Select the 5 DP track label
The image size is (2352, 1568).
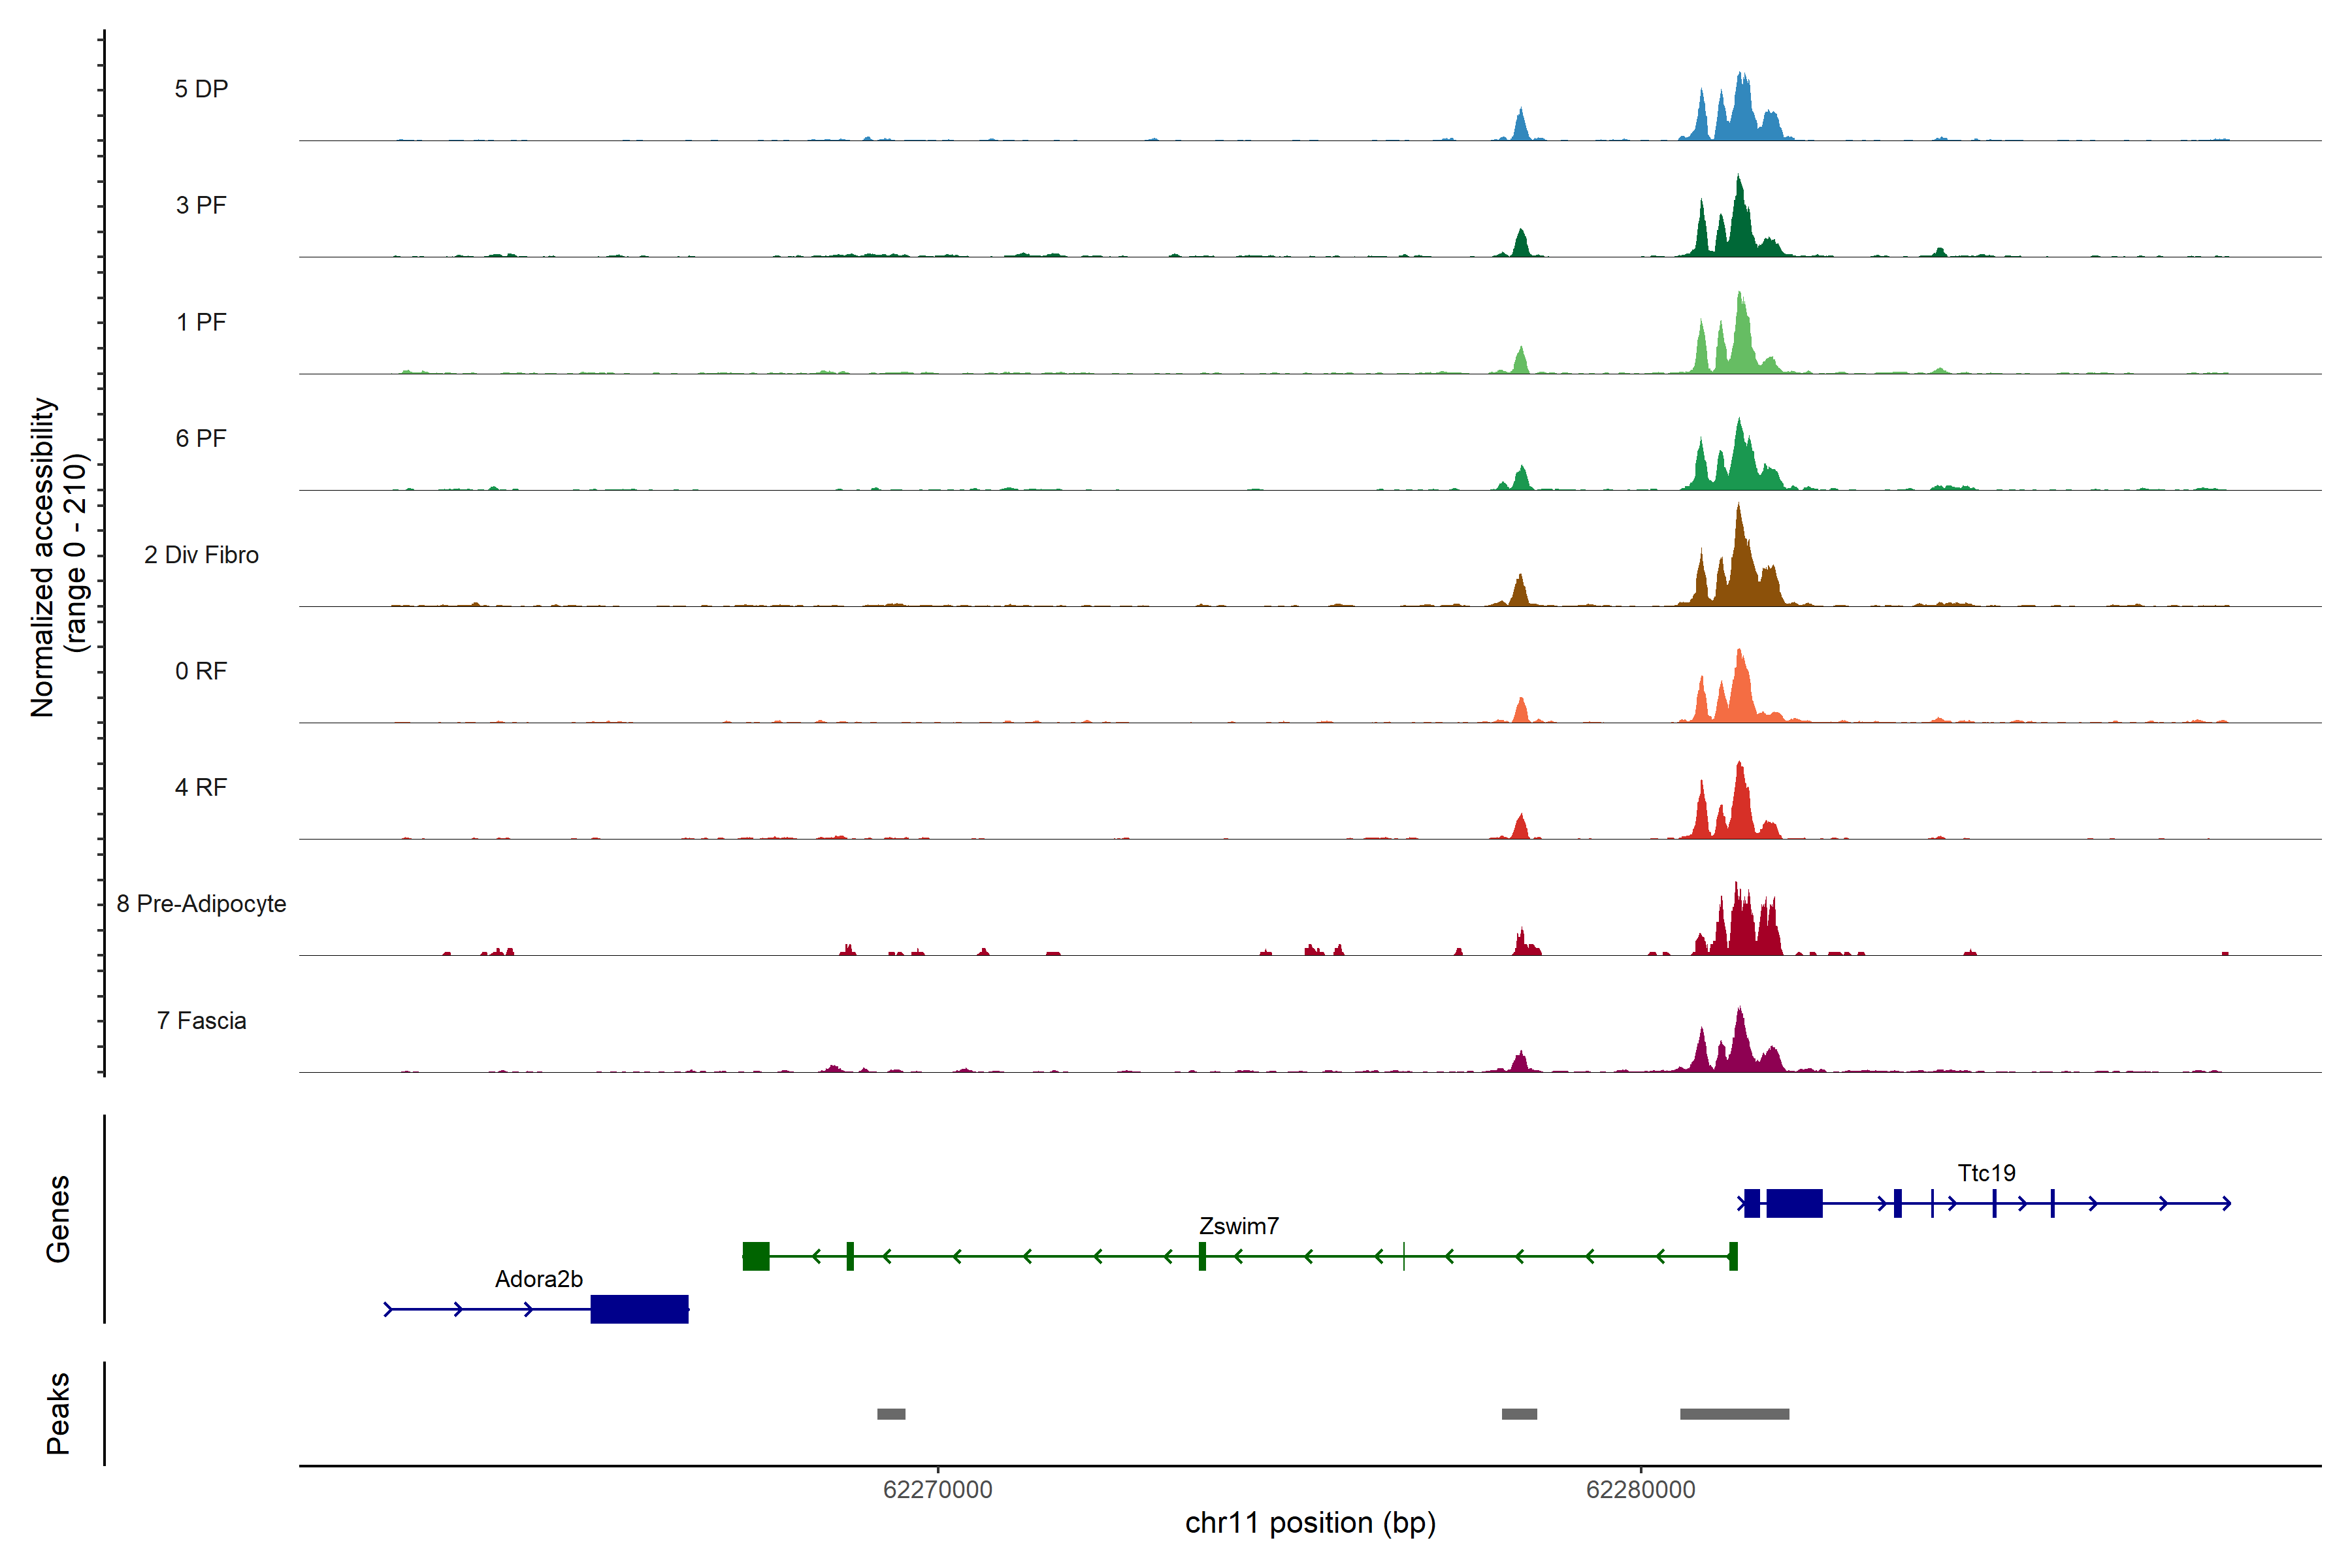(x=201, y=89)
